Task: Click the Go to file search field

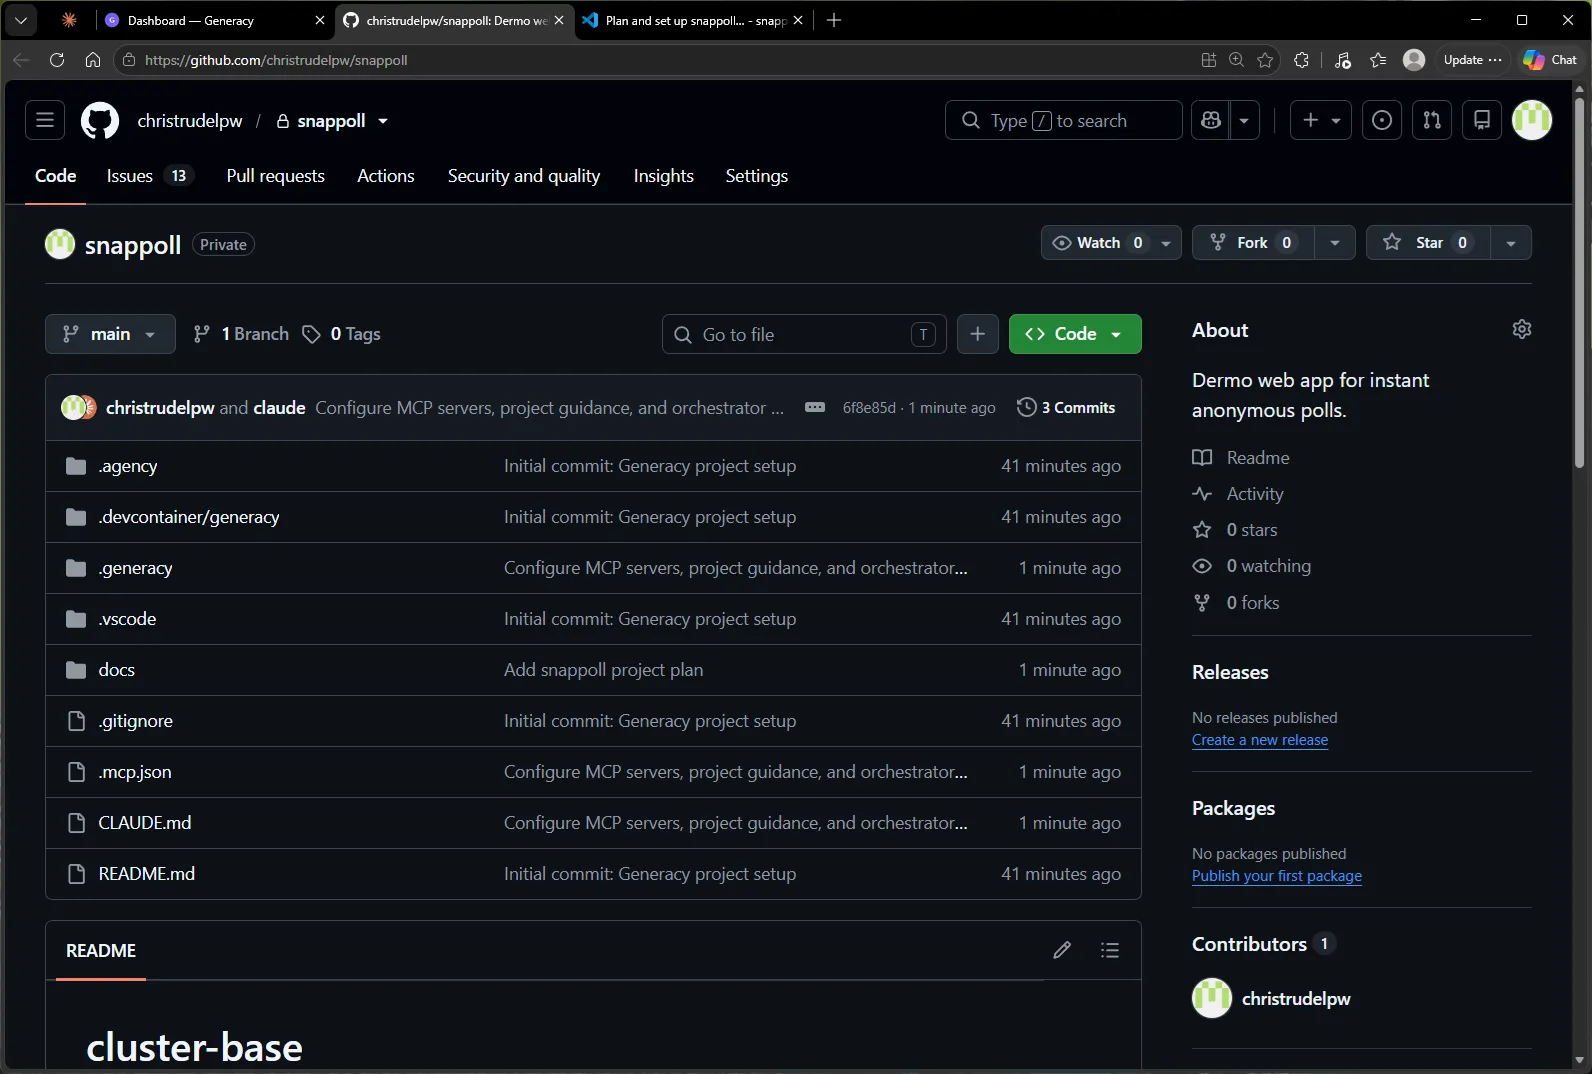Action: (x=804, y=334)
